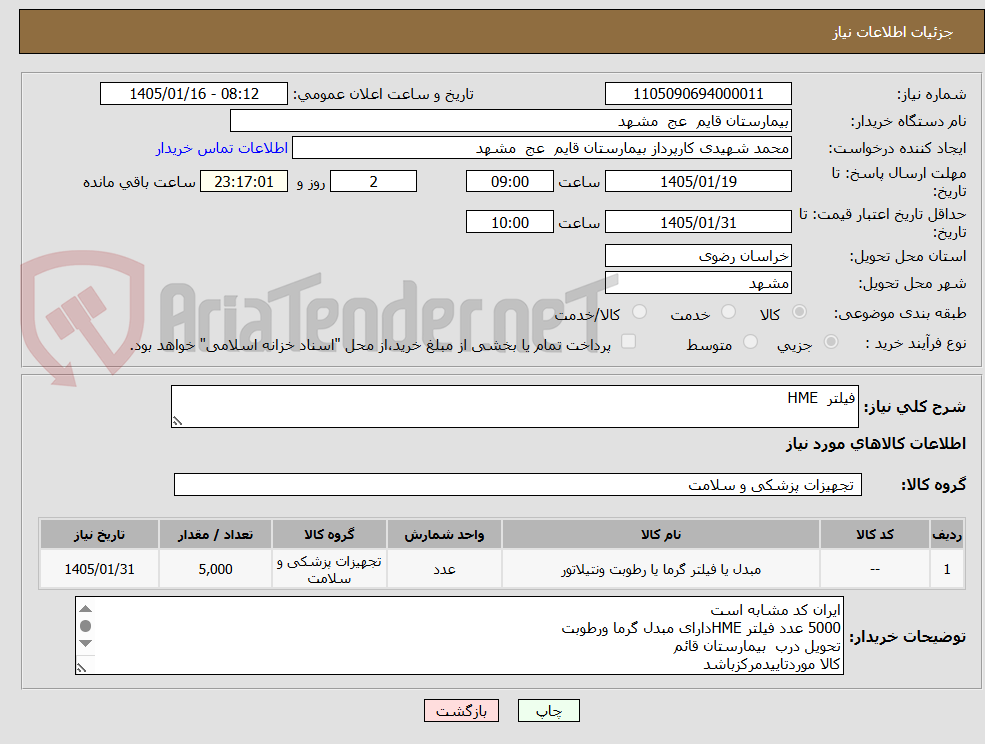Viewport: 985px width, 744px height.
Task: Click the announcement date 1405/01/16 - 08:12 field
Action: click(x=193, y=94)
